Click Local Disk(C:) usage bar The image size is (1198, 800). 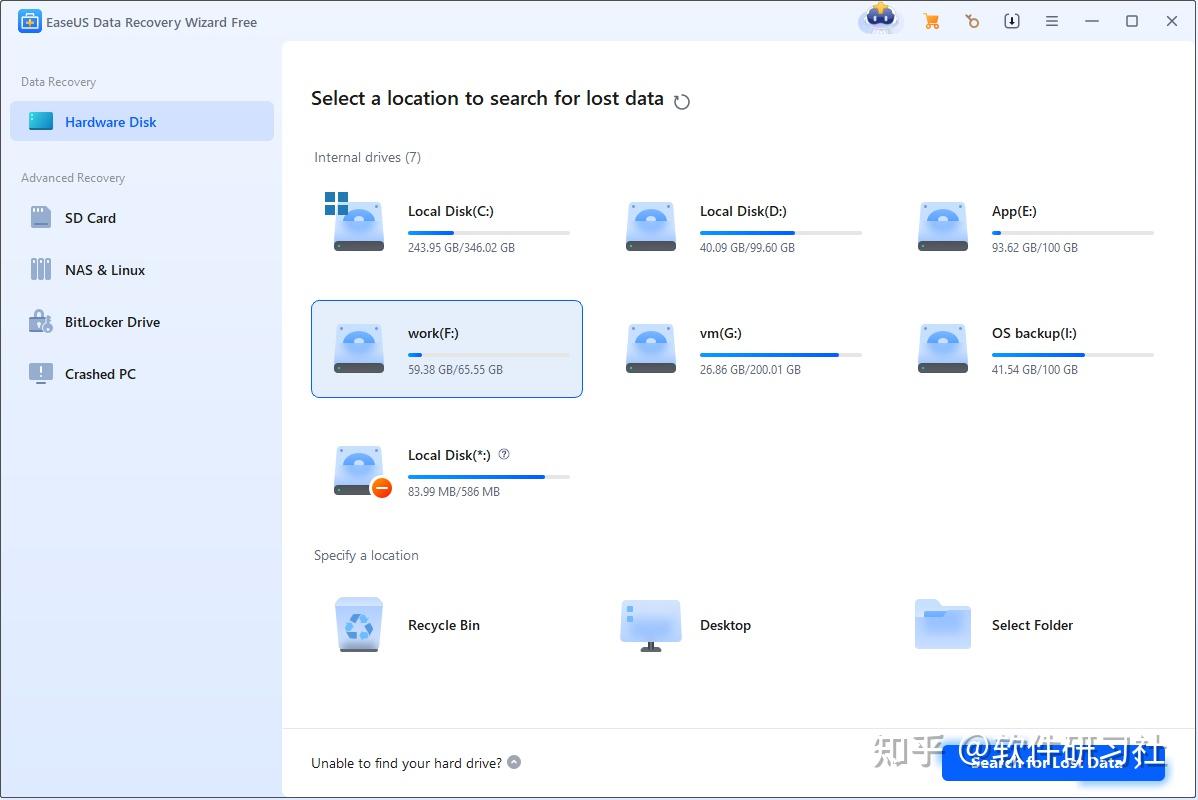tap(489, 232)
